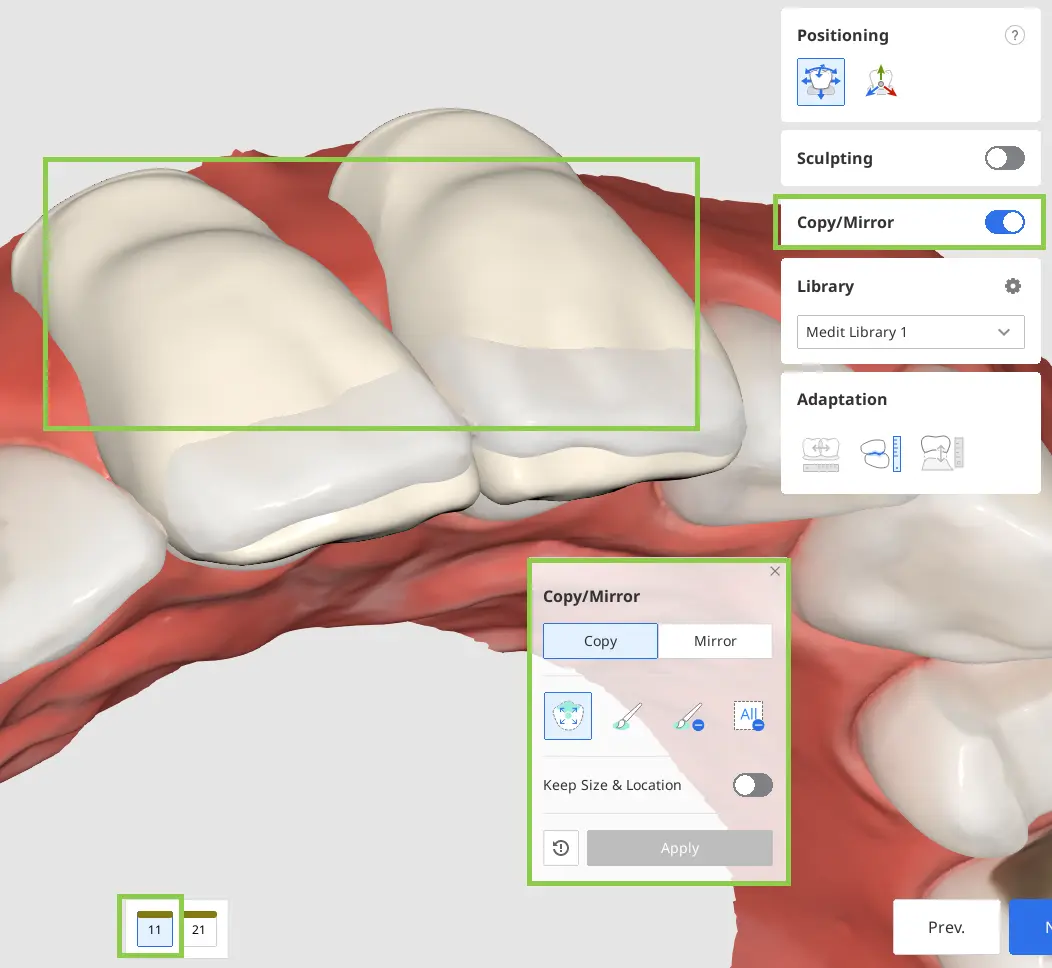Viewport: 1052px width, 968px height.
Task: Click adaptation to adjacent teeth icon
Action: coord(821,453)
